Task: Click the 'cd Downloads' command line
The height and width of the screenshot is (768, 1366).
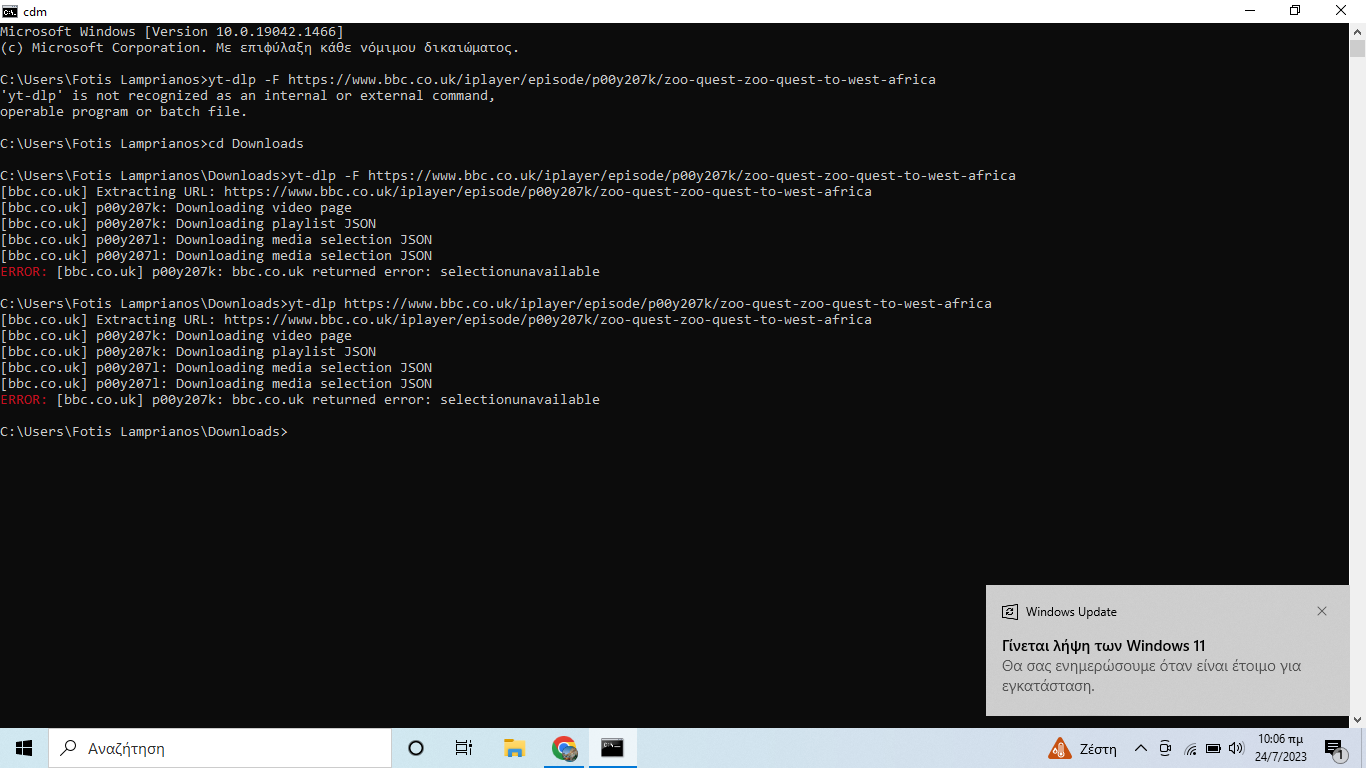Action: pos(152,144)
